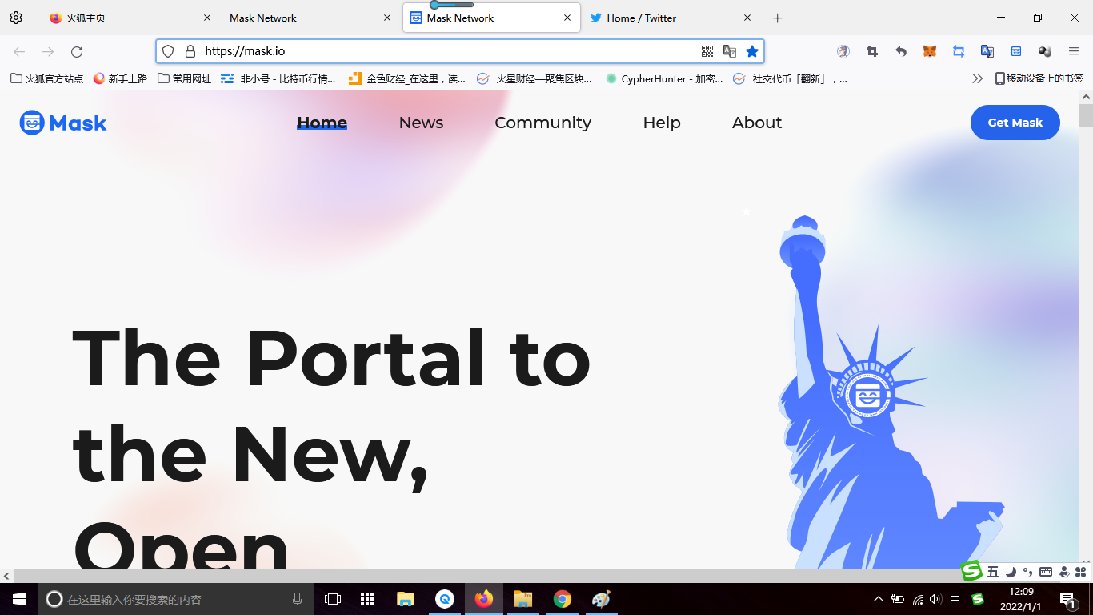This screenshot has width=1093, height=615.
Task: Open the Home nav link
Action: pyautogui.click(x=321, y=123)
